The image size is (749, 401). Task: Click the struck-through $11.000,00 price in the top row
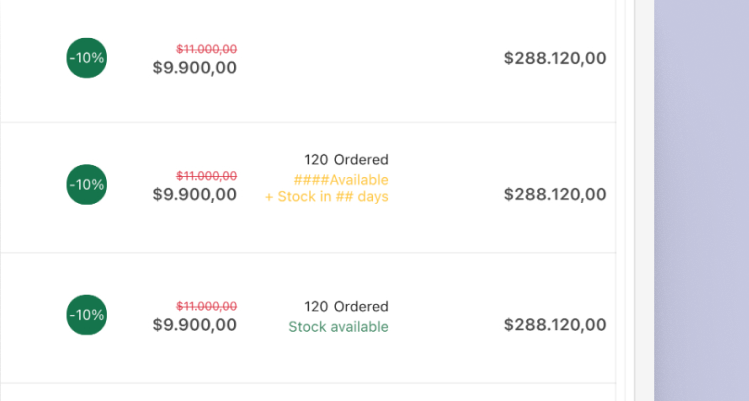(x=206, y=49)
